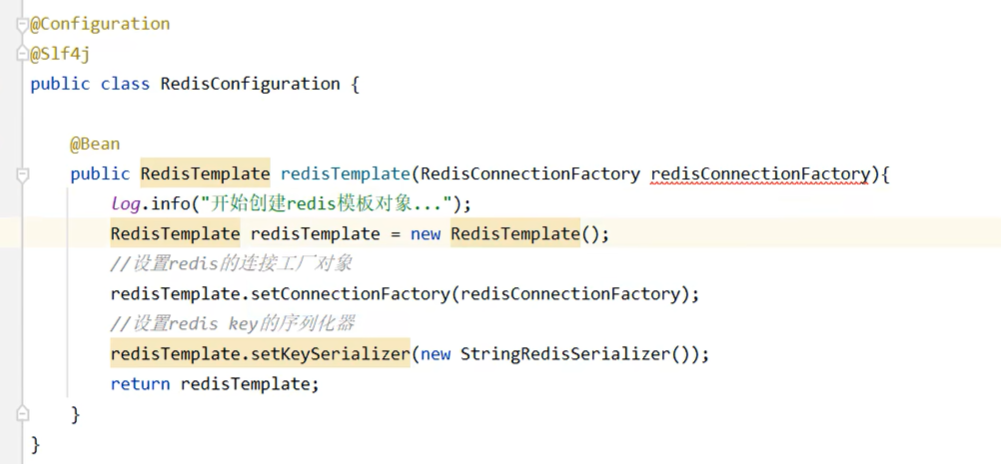
Task: Collapse the redisTemplate method using its gutter fold arrow
Action: click(23, 174)
